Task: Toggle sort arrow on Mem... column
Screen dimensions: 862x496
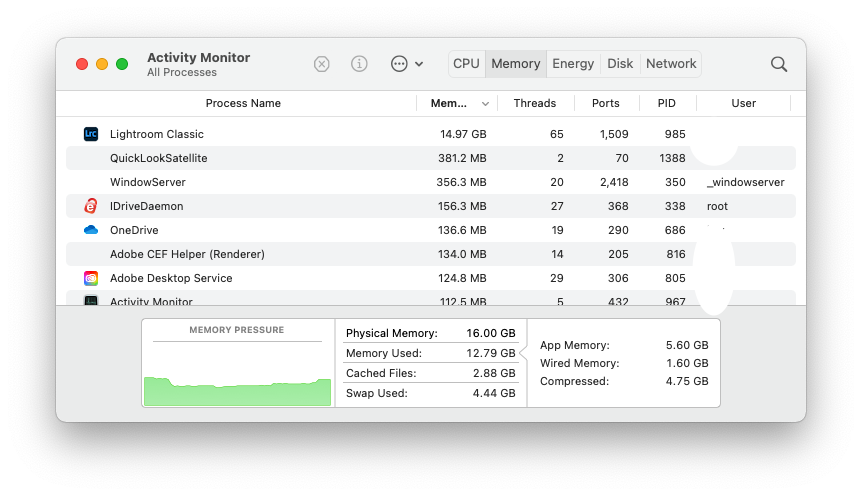Action: (x=485, y=103)
